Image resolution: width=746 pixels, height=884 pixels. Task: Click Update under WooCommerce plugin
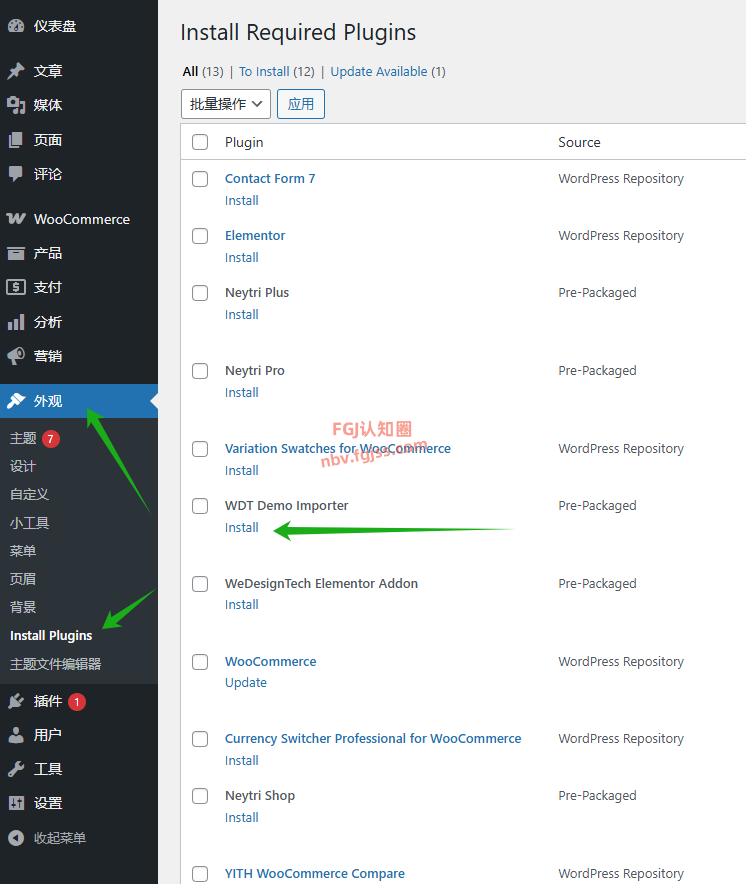coord(246,683)
